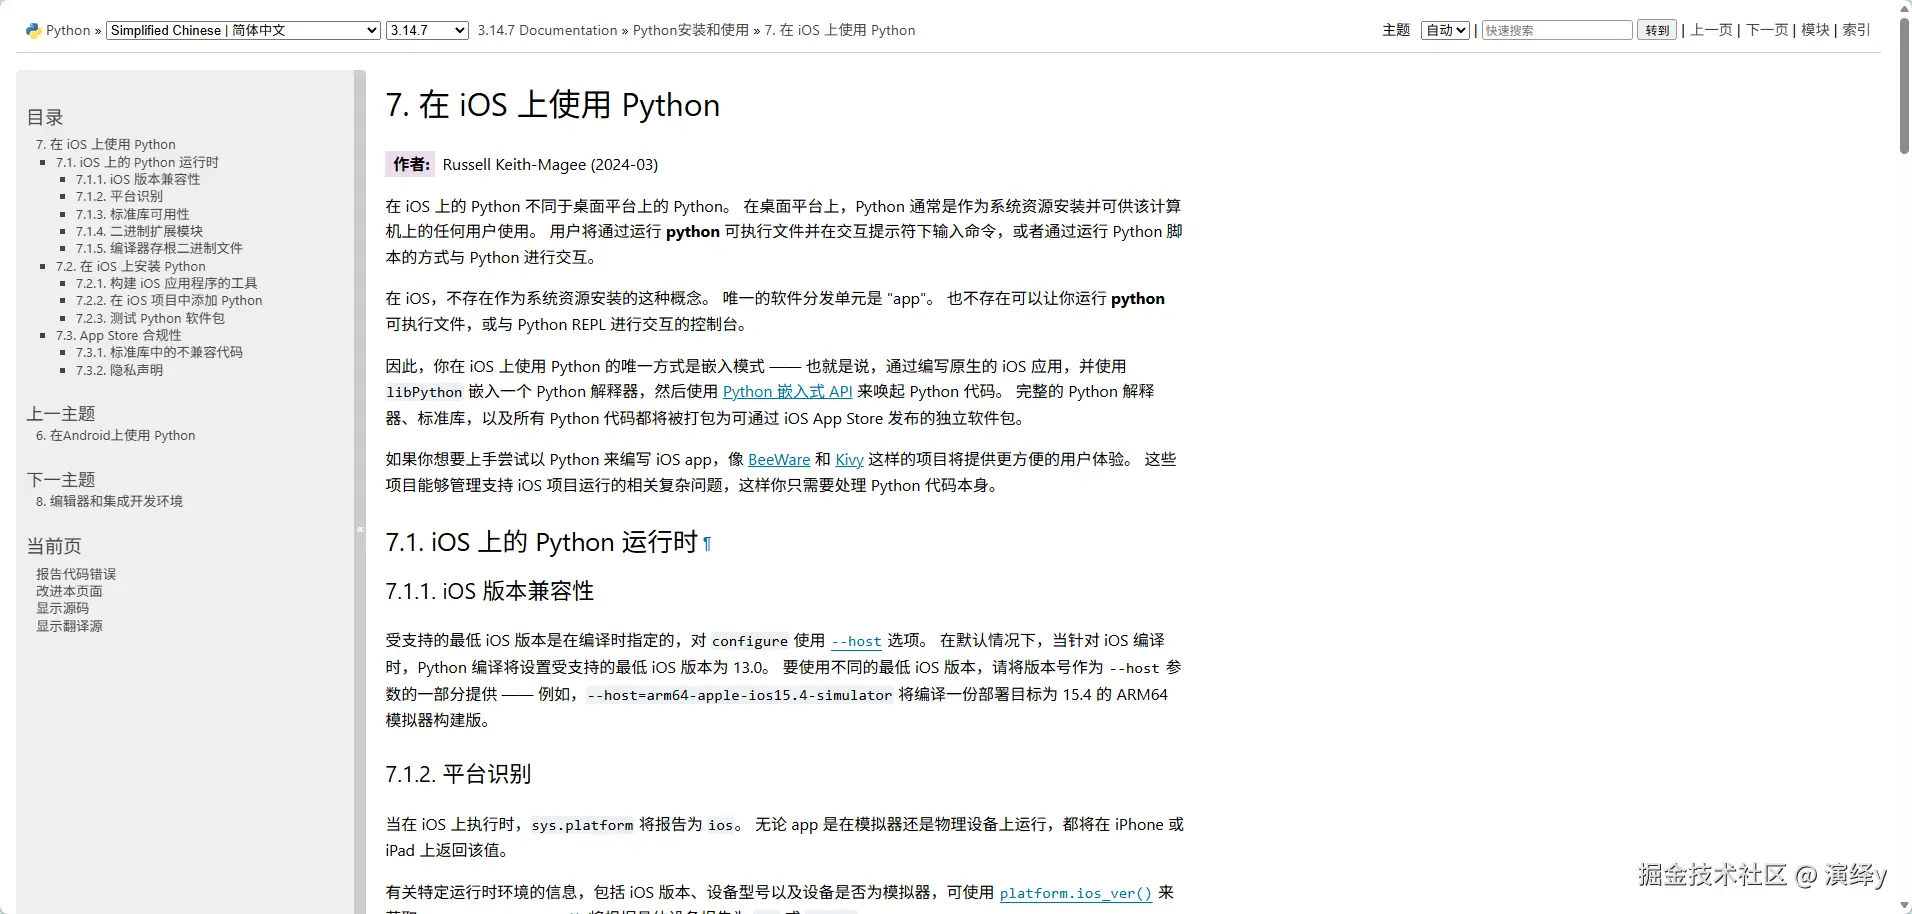Click the page vertical scrollbar thumb
1912x914 pixels.
(x=1904, y=85)
